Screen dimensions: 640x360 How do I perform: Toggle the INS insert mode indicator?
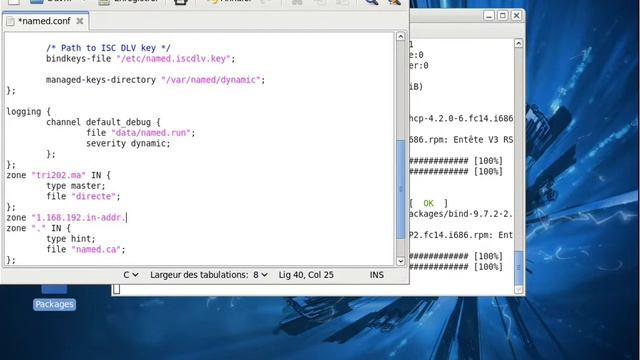click(377, 275)
